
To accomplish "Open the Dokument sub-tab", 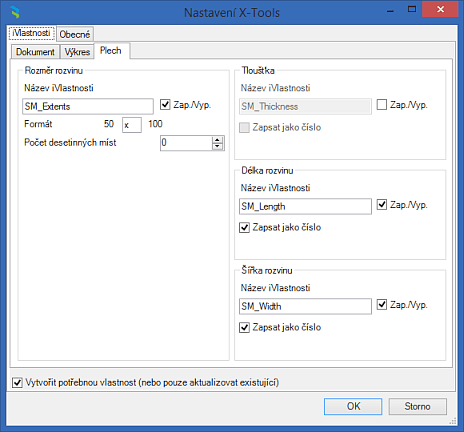I will pyautogui.click(x=35, y=52).
